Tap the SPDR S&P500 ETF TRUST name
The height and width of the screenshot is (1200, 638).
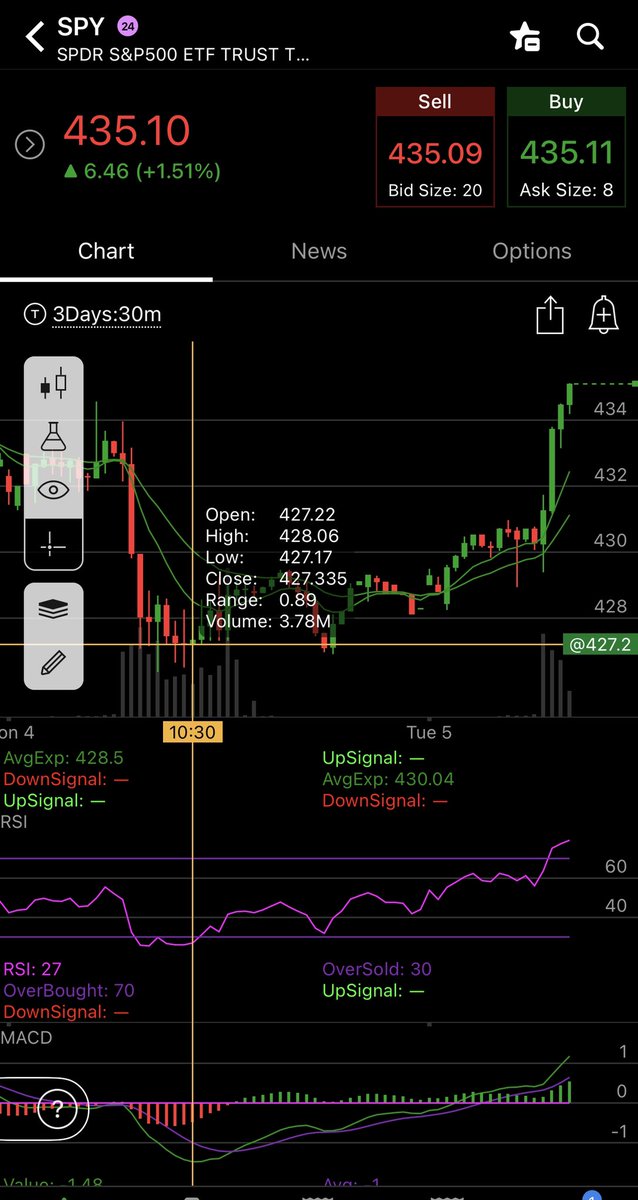(184, 56)
